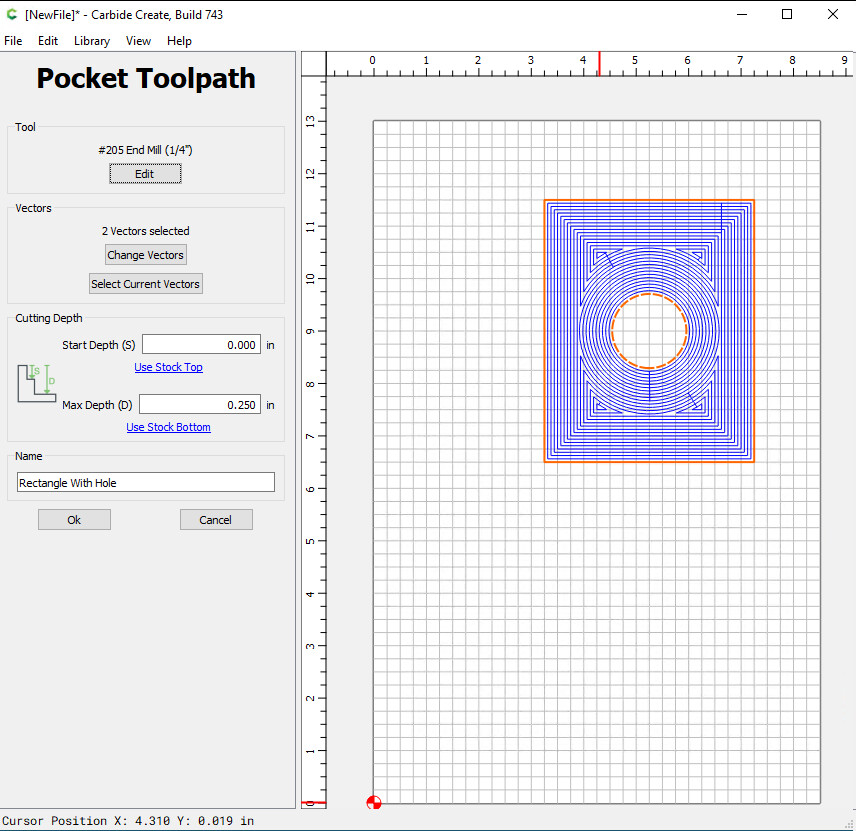Viewport: 856px width, 831px height.
Task: Select the dashed orange circle vector
Action: pyautogui.click(x=612, y=332)
